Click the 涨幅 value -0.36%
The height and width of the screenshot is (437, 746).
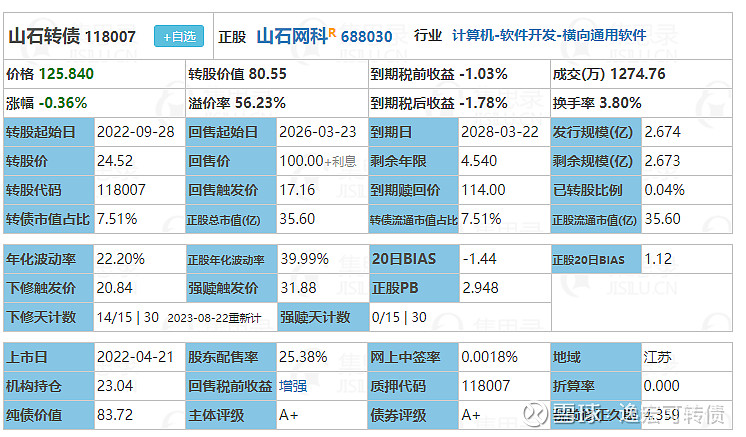point(63,103)
